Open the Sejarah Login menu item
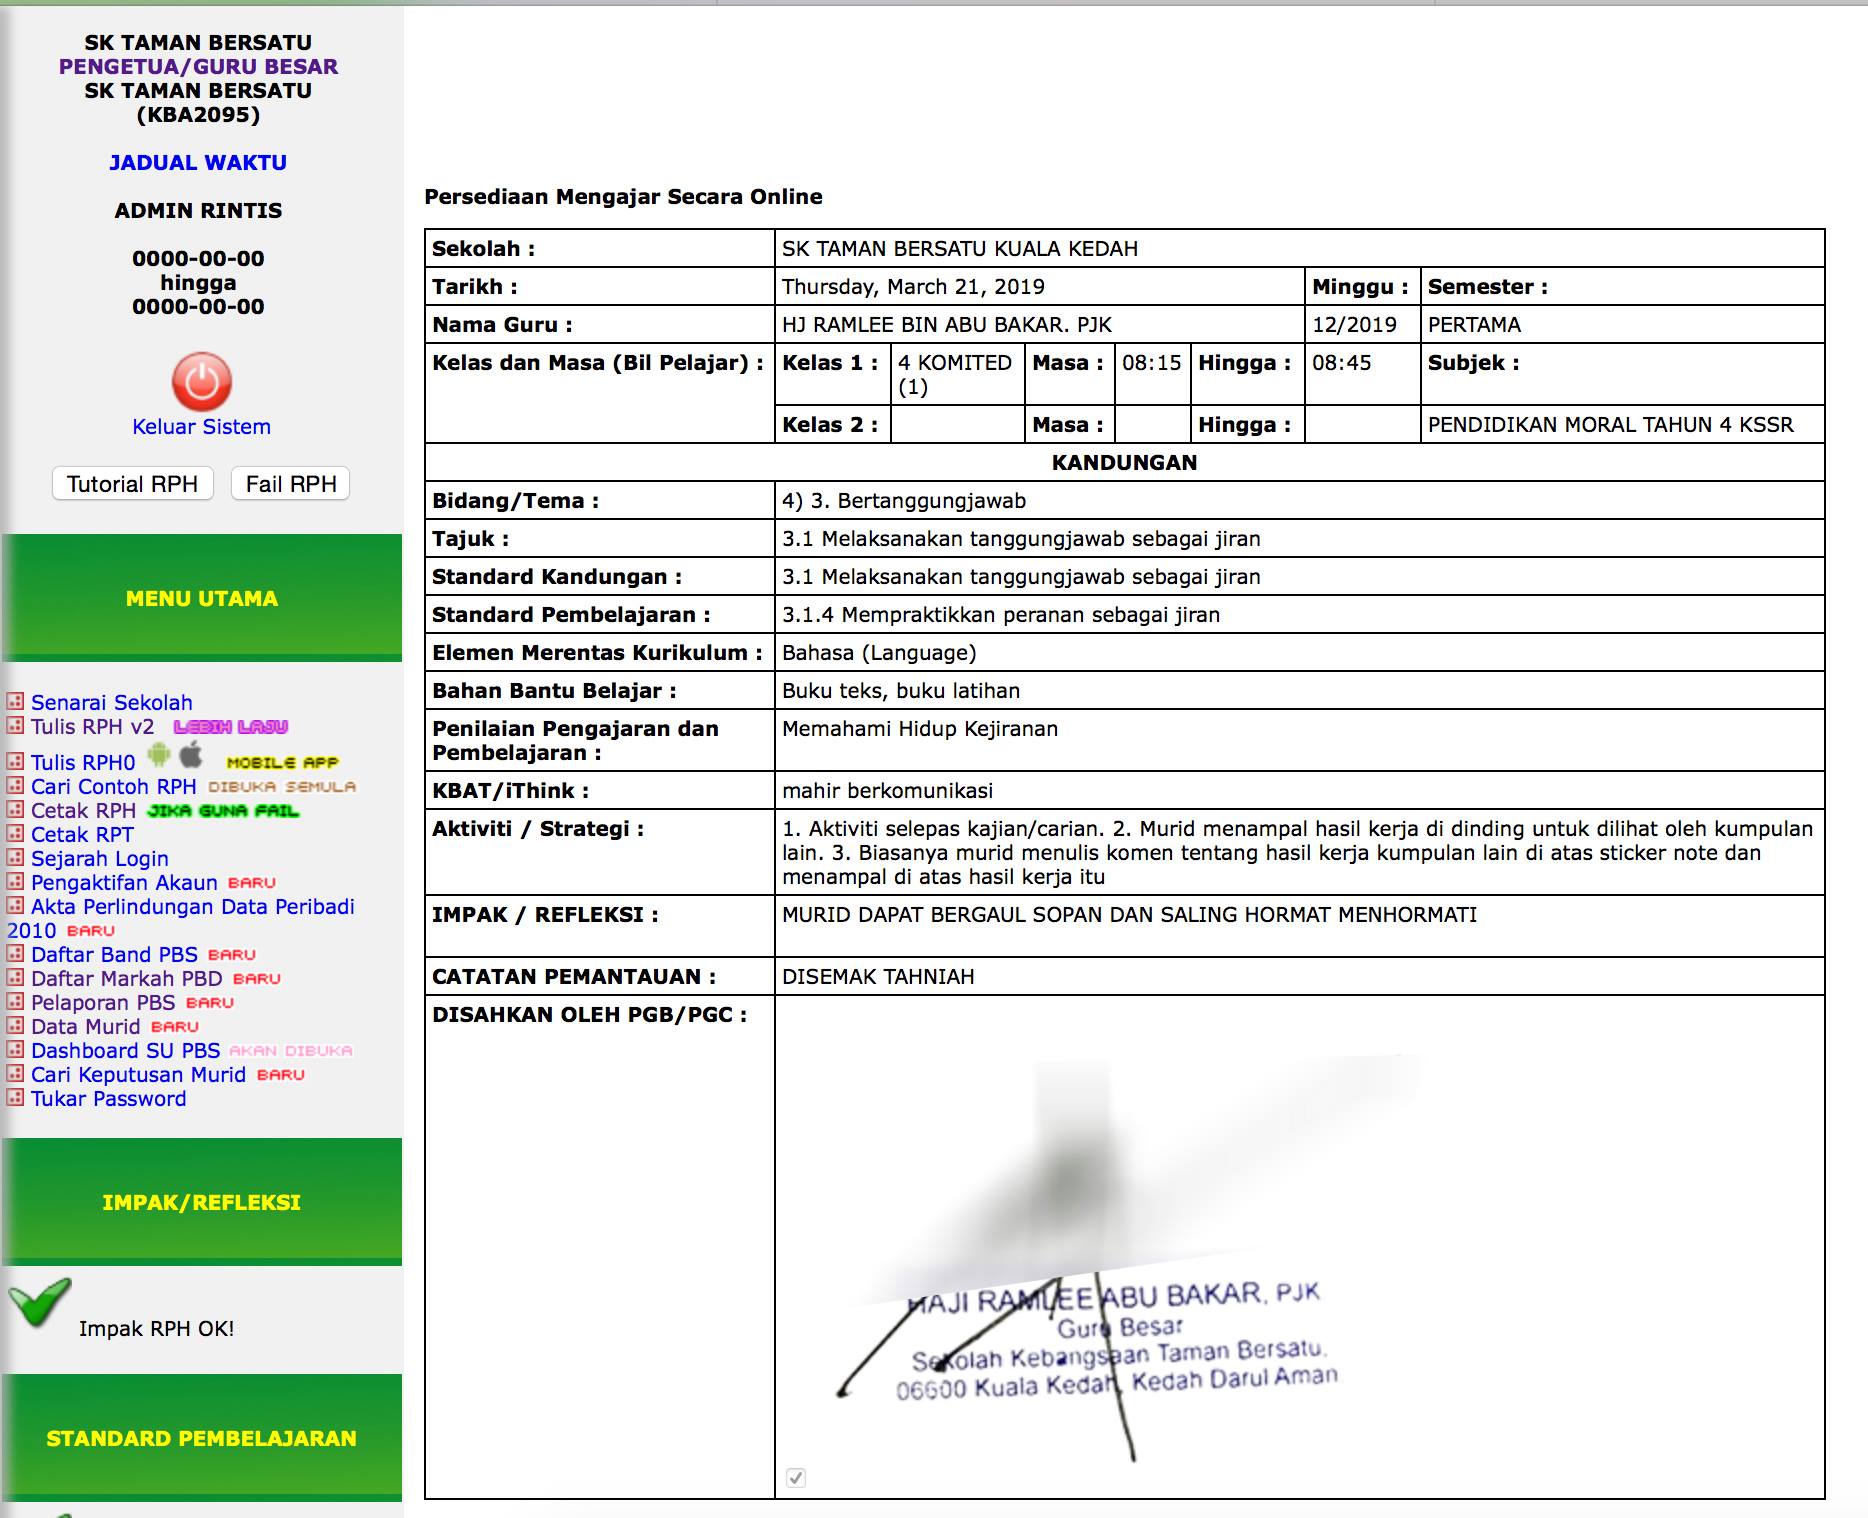 (100, 859)
